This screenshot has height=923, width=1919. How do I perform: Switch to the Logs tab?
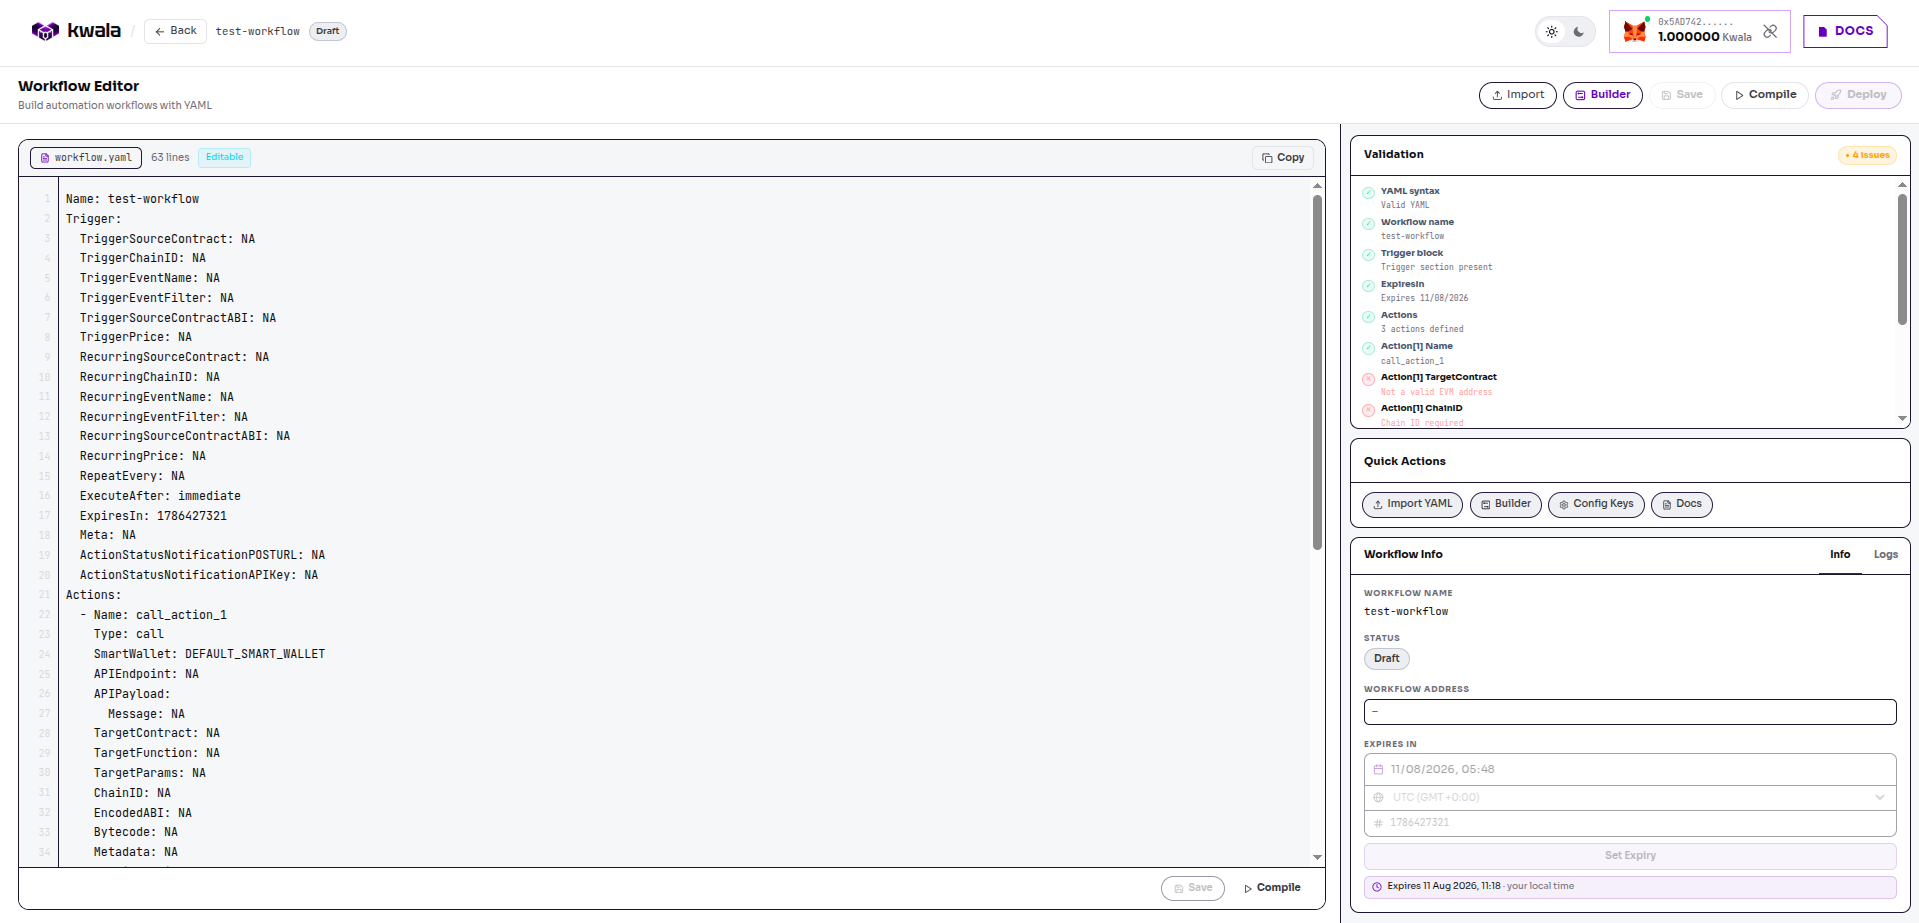(1885, 555)
